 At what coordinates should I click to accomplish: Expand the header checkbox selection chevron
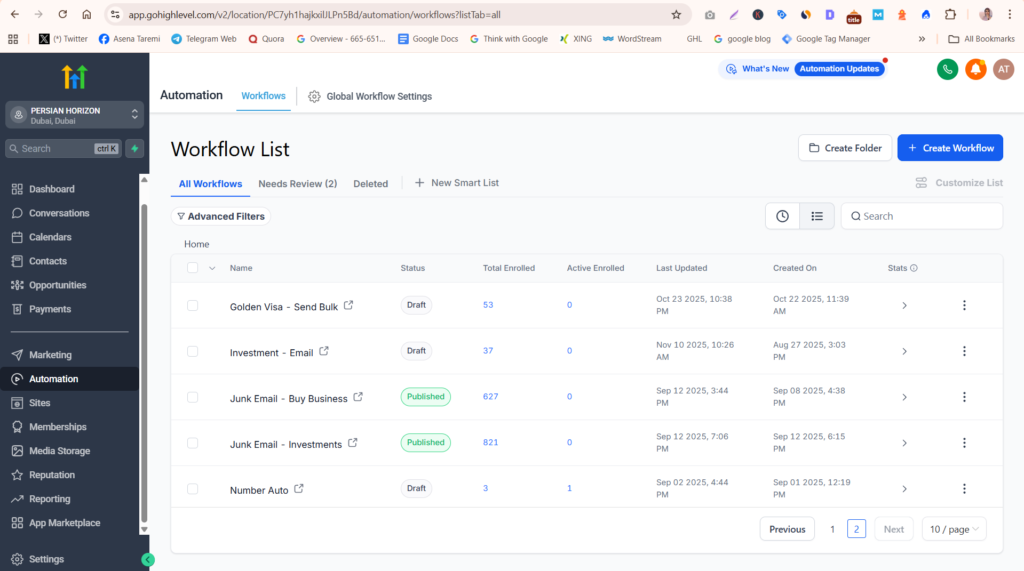click(212, 268)
